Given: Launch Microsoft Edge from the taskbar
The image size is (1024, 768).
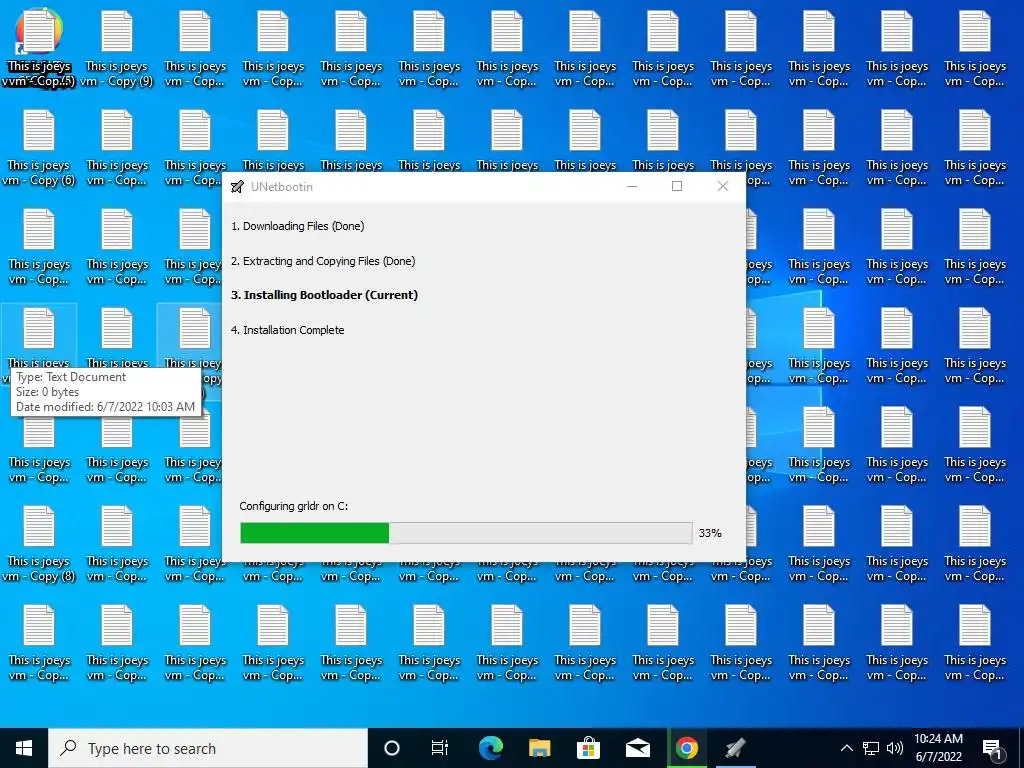Looking at the screenshot, I should (x=490, y=748).
